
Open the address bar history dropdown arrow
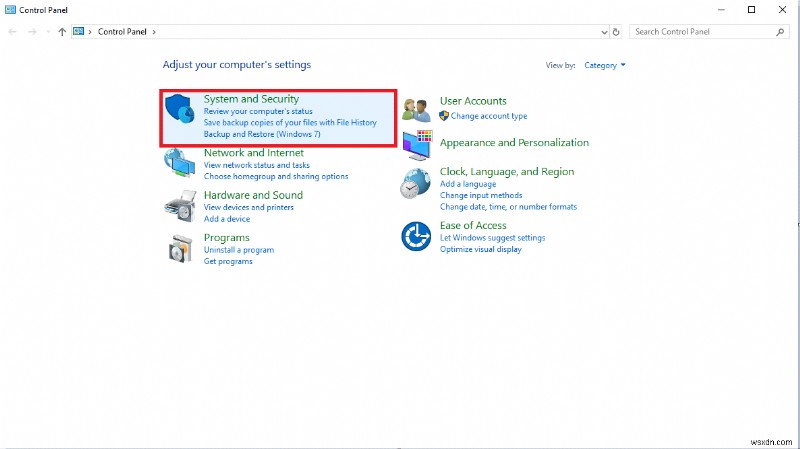point(603,31)
